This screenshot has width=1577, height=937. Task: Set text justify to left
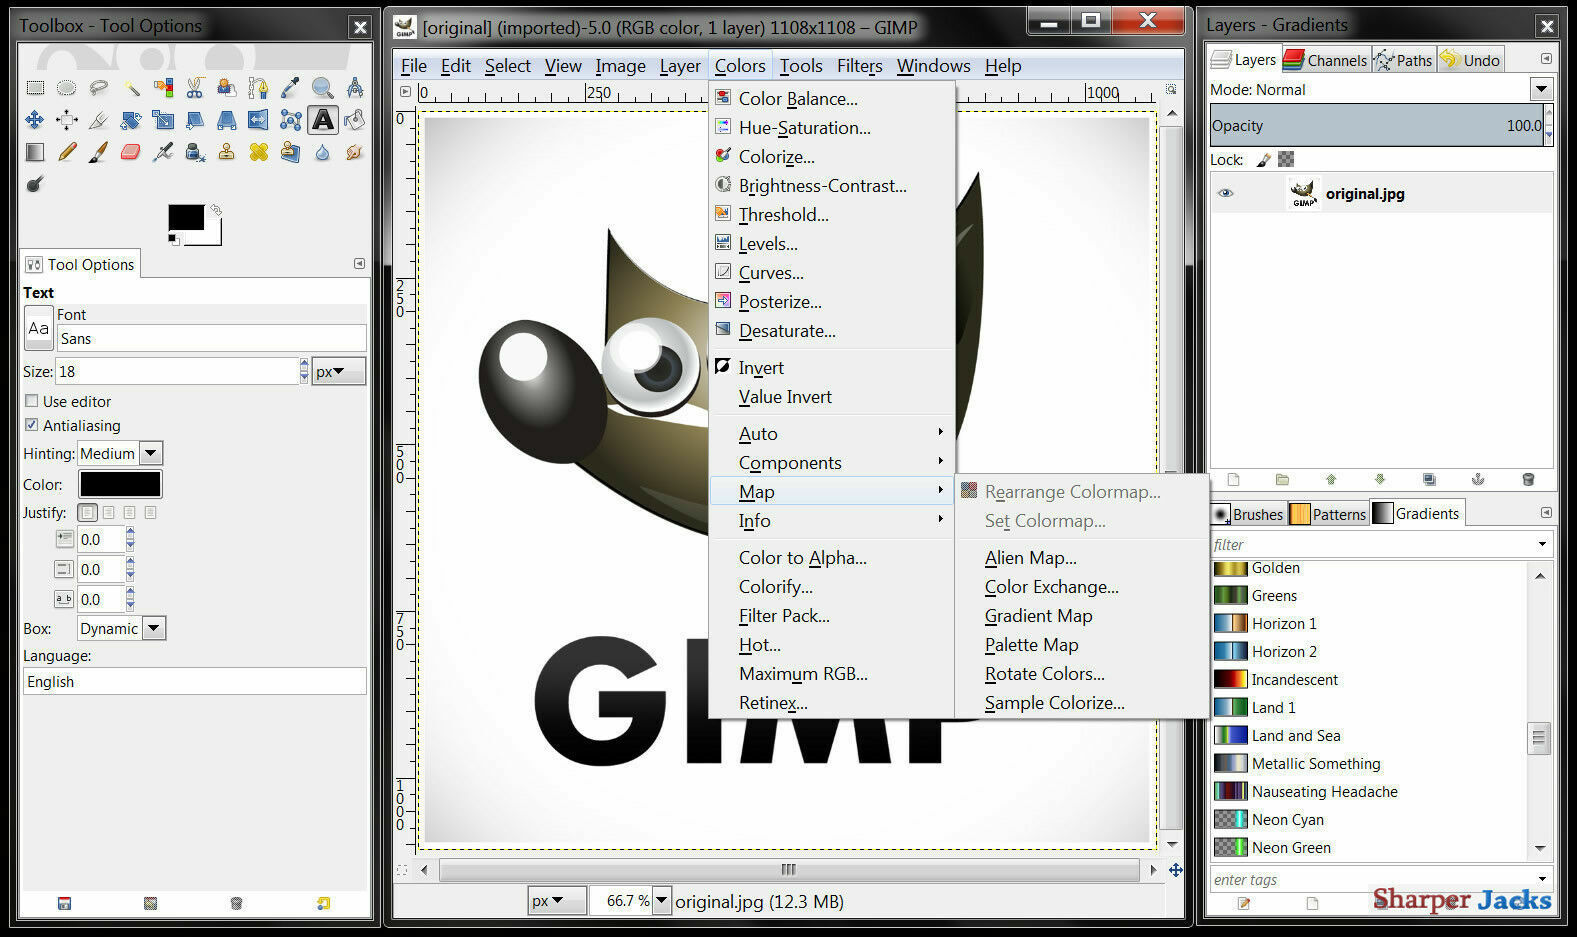point(88,513)
